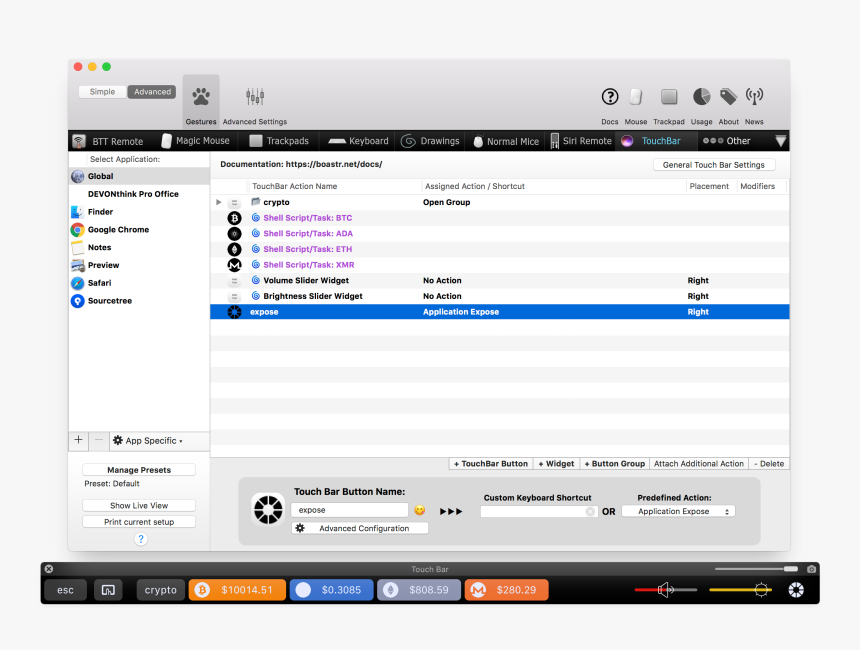Enable Advanced mode

[x=151, y=91]
